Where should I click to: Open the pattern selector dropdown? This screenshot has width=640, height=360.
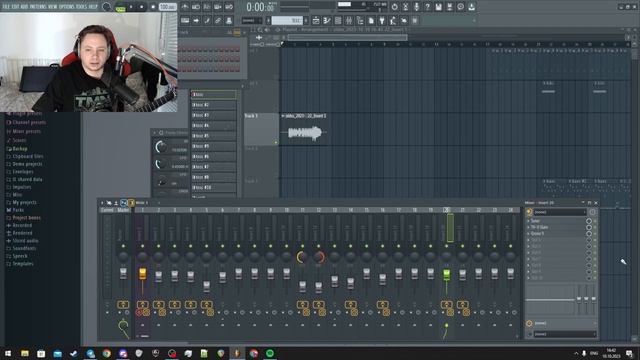[x=287, y=20]
